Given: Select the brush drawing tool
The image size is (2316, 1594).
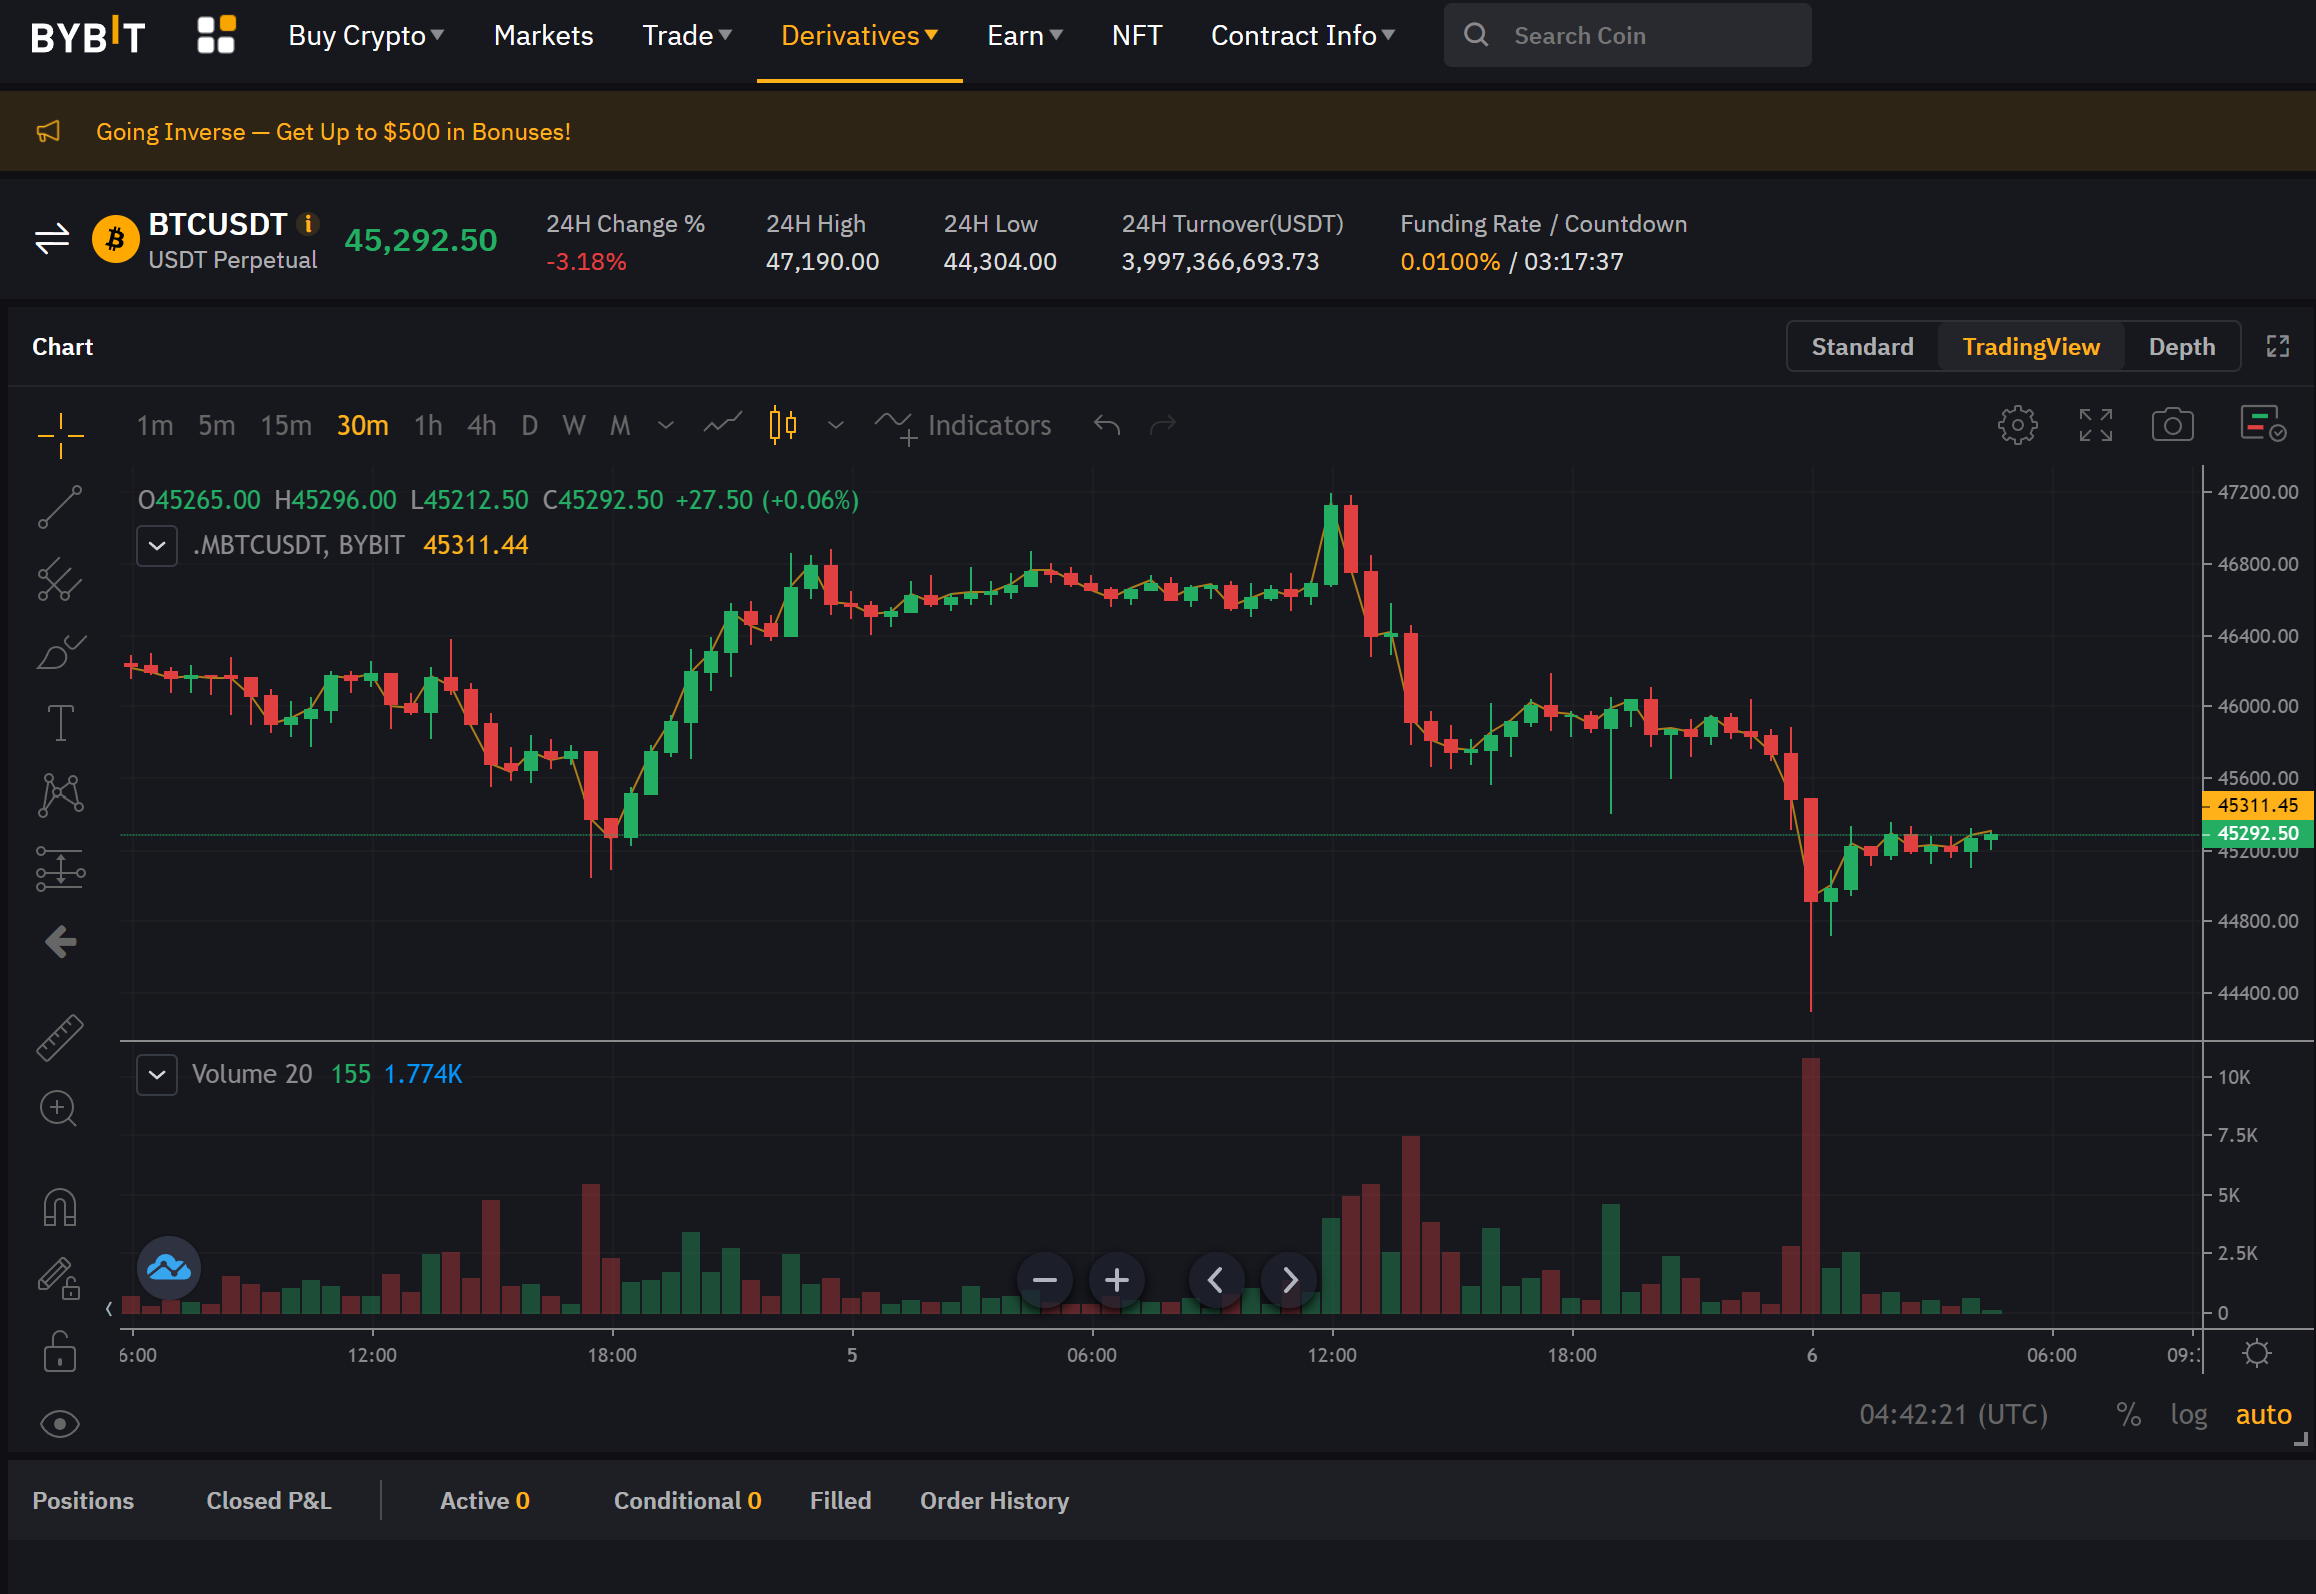Looking at the screenshot, I should tap(60, 652).
